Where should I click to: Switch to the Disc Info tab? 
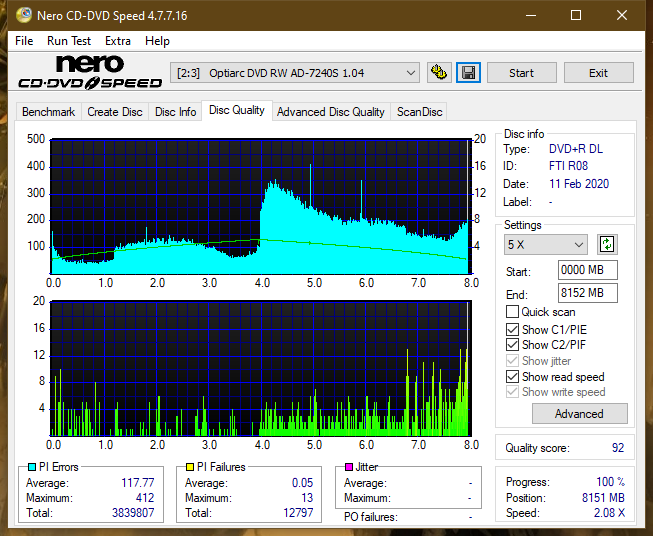tap(175, 112)
